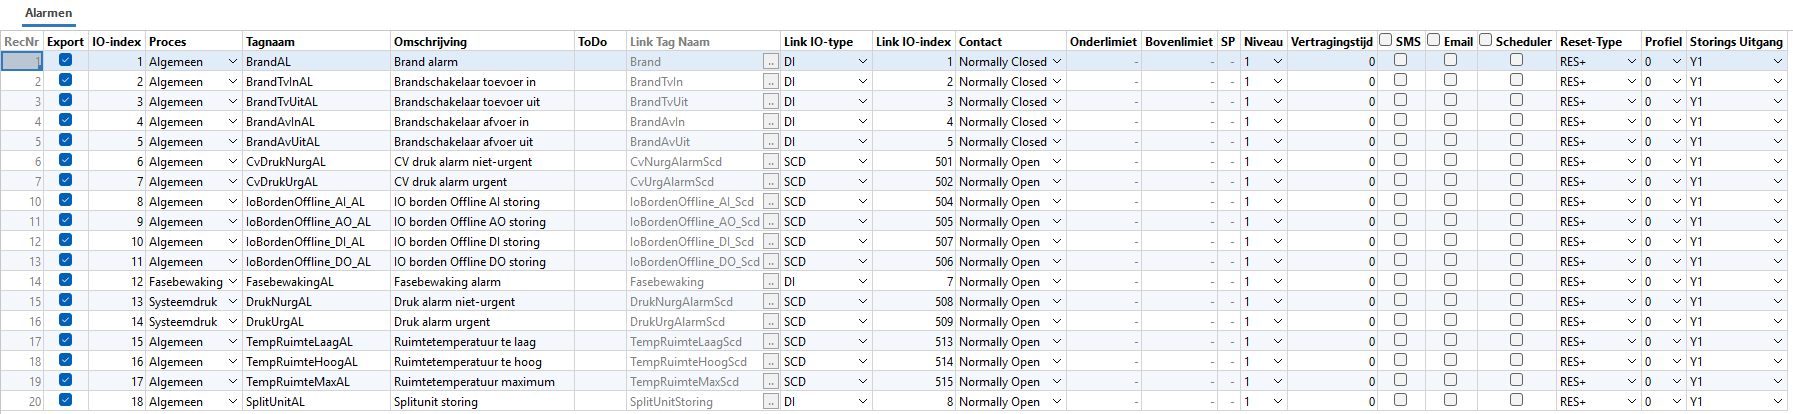
Task: Edit the description field 'CV druk alarm urgent'
Action: coord(482,182)
